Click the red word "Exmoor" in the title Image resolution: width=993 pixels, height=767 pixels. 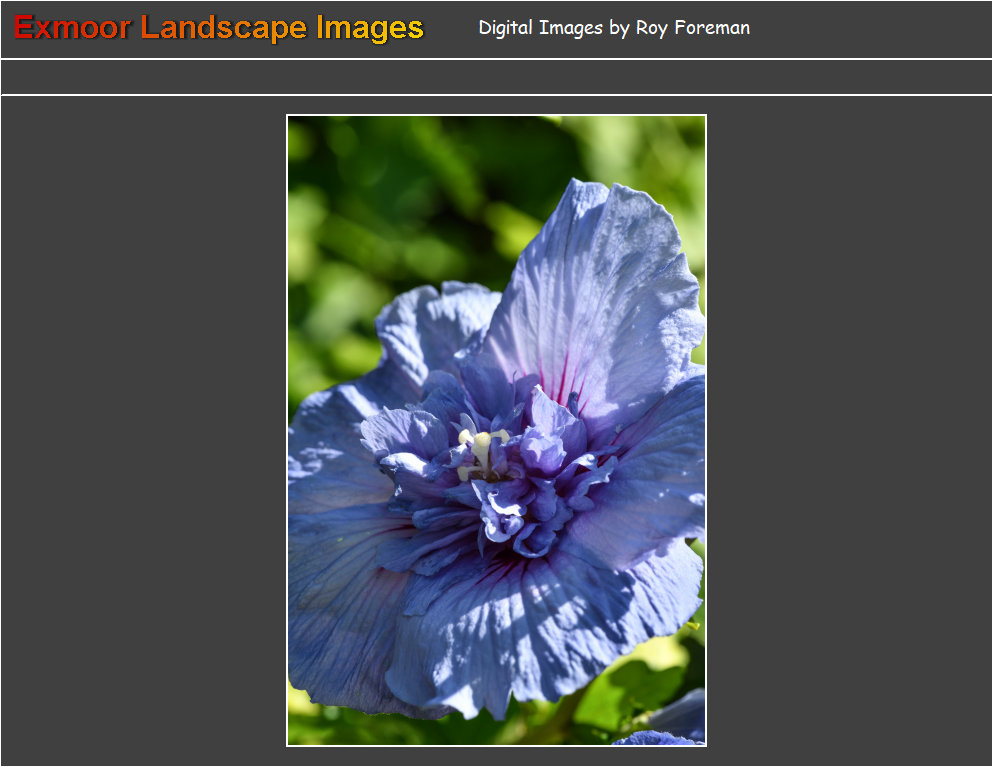pos(72,28)
